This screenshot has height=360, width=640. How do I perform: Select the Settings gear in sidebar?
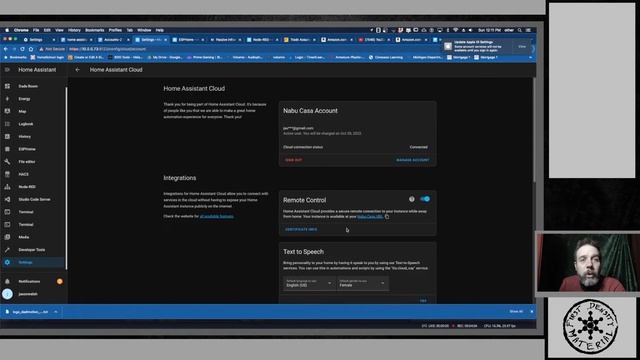tap(7, 262)
